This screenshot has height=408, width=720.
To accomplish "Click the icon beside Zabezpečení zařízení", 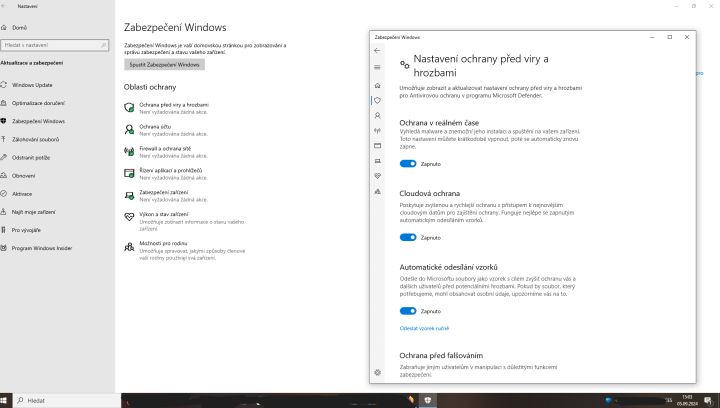I will [129, 196].
